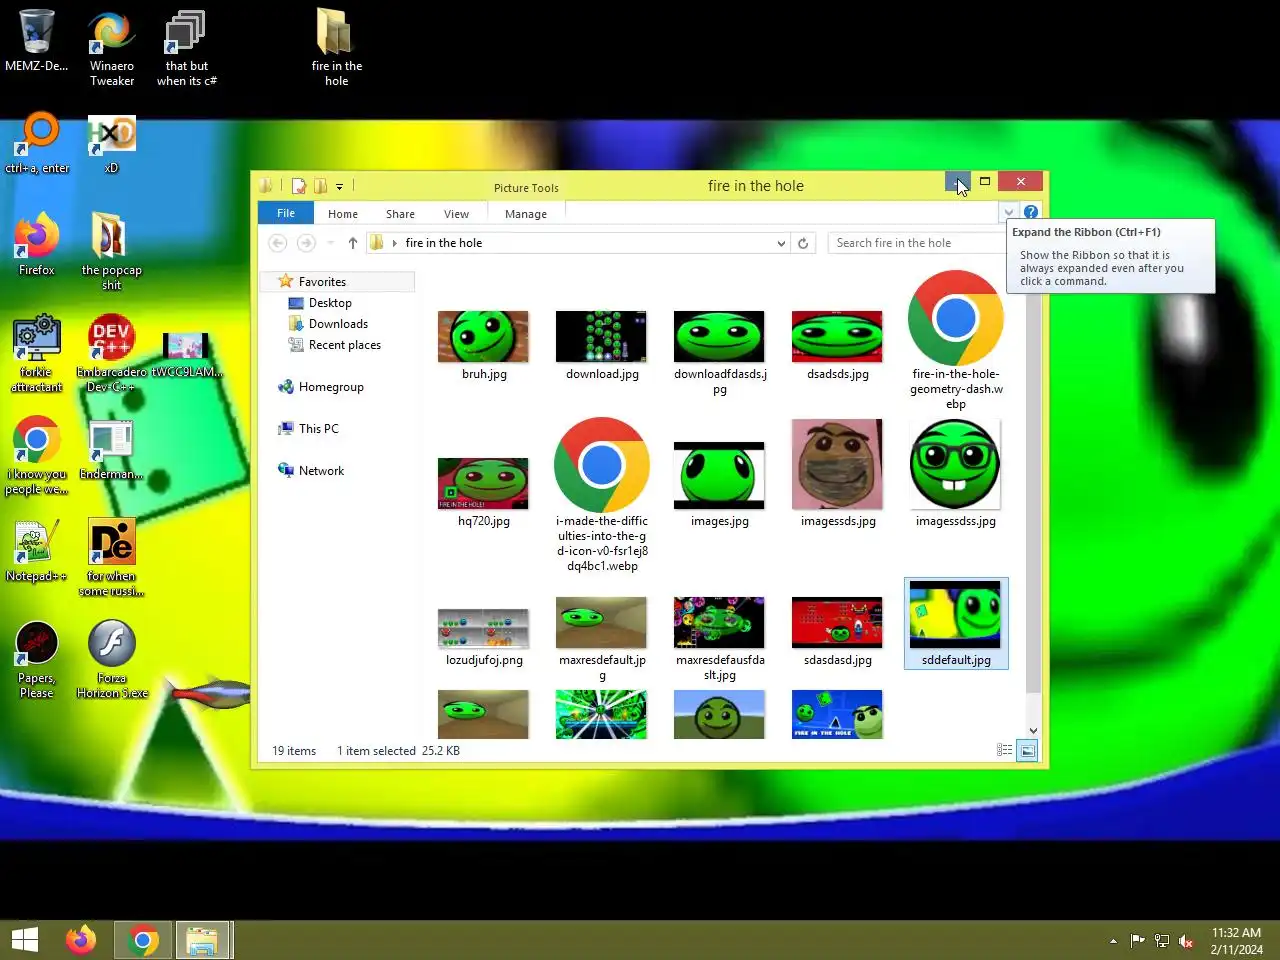Show hidden tray icons arrow
The height and width of the screenshot is (960, 1280).
click(x=1113, y=941)
